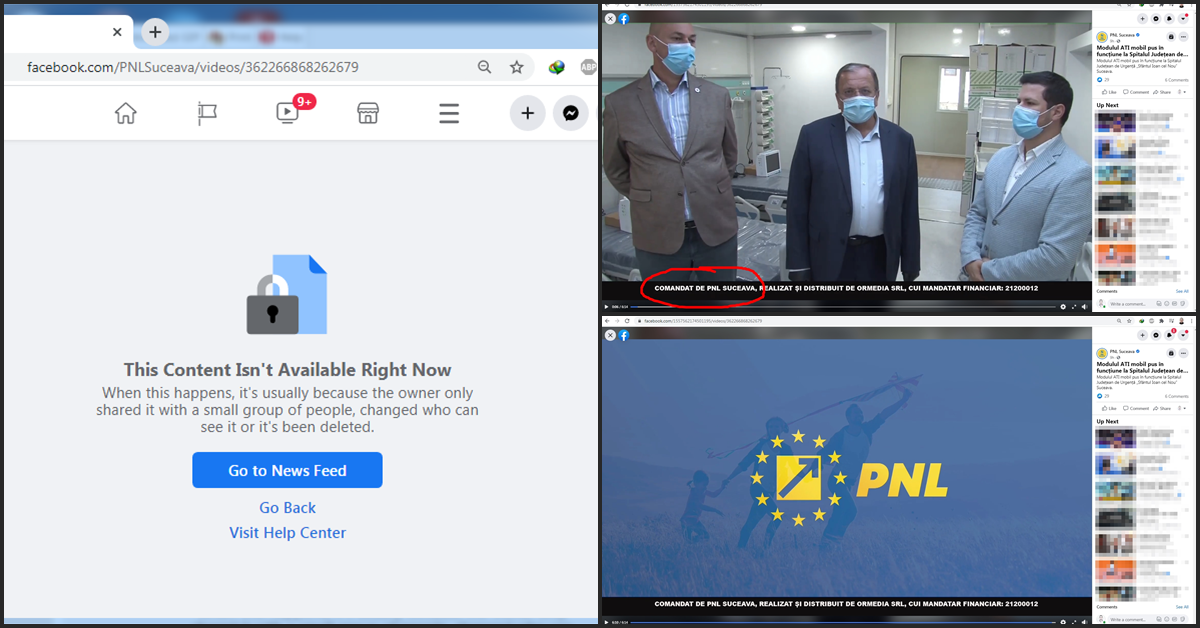1200x628 pixels.
Task: Click browser back arrow in bottom-right window
Action: 607,321
